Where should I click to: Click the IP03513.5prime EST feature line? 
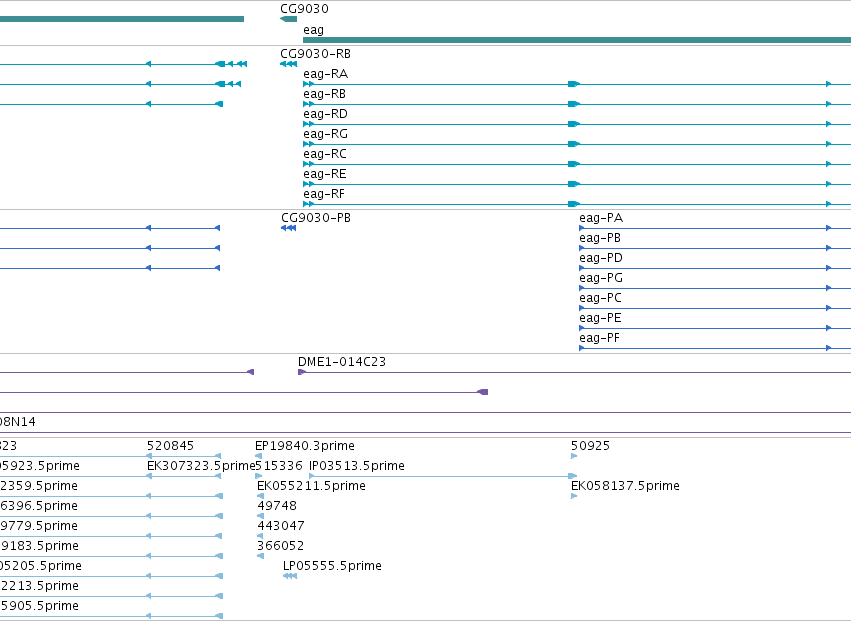point(443,477)
